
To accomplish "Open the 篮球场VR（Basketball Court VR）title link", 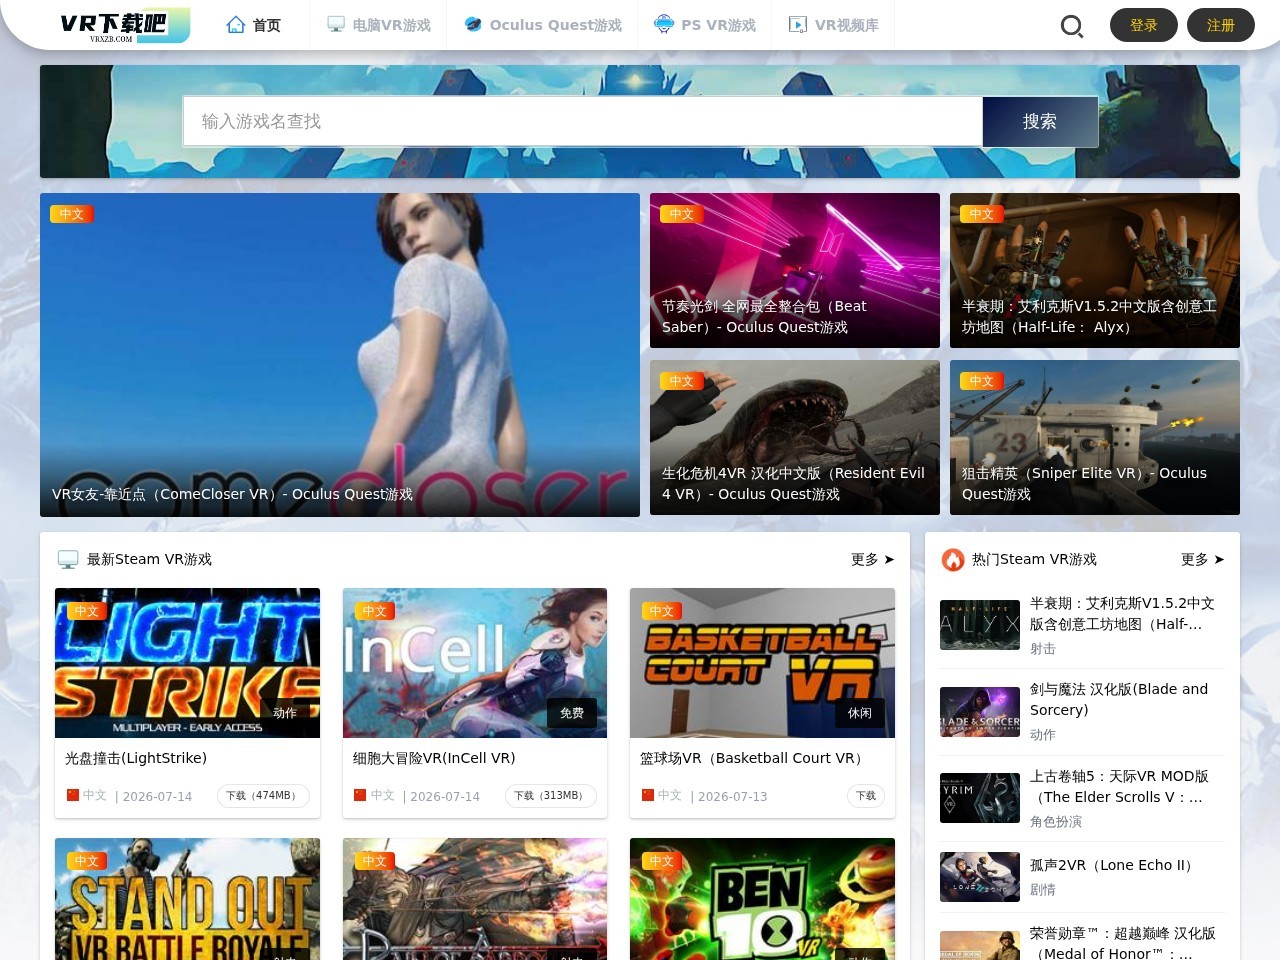I will click(x=755, y=758).
